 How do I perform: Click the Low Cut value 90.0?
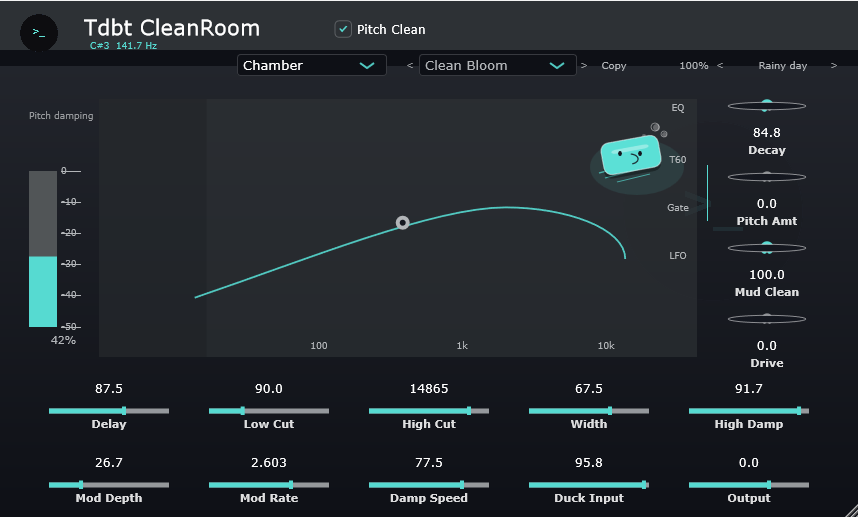[x=269, y=389]
